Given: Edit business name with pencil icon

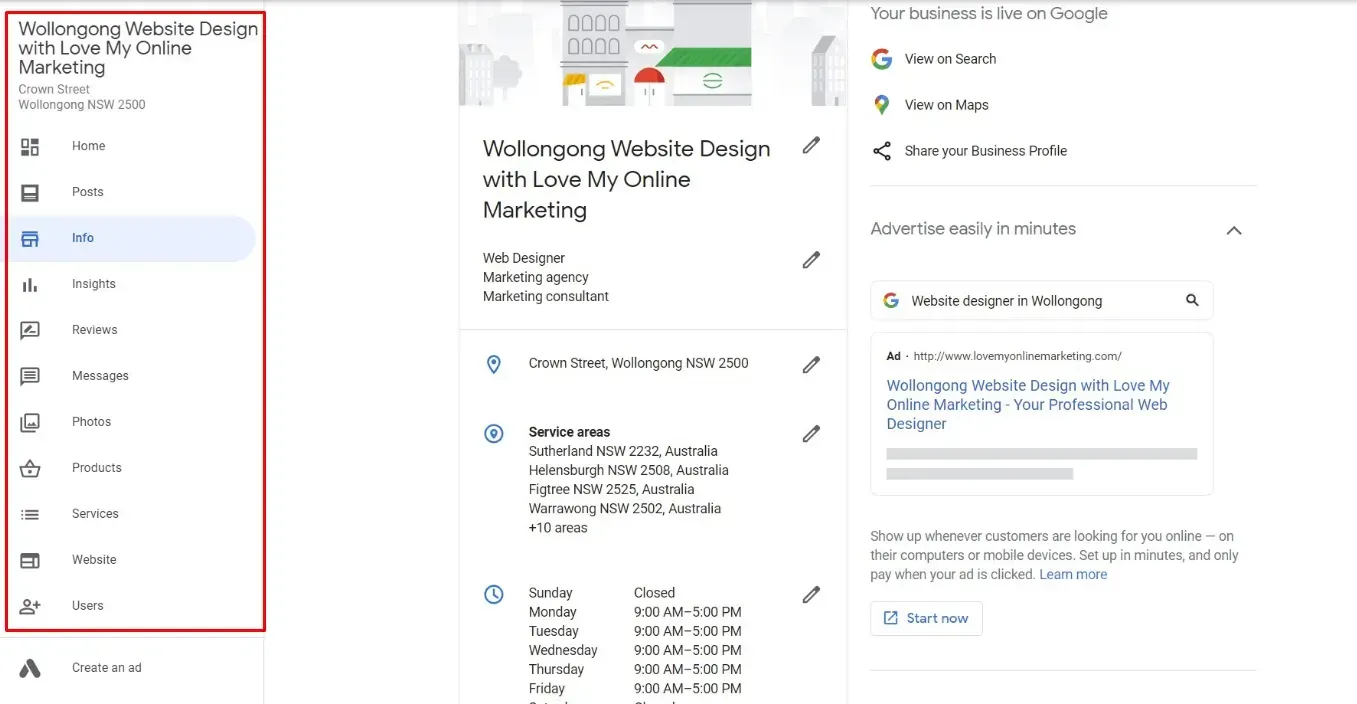Looking at the screenshot, I should pos(811,146).
